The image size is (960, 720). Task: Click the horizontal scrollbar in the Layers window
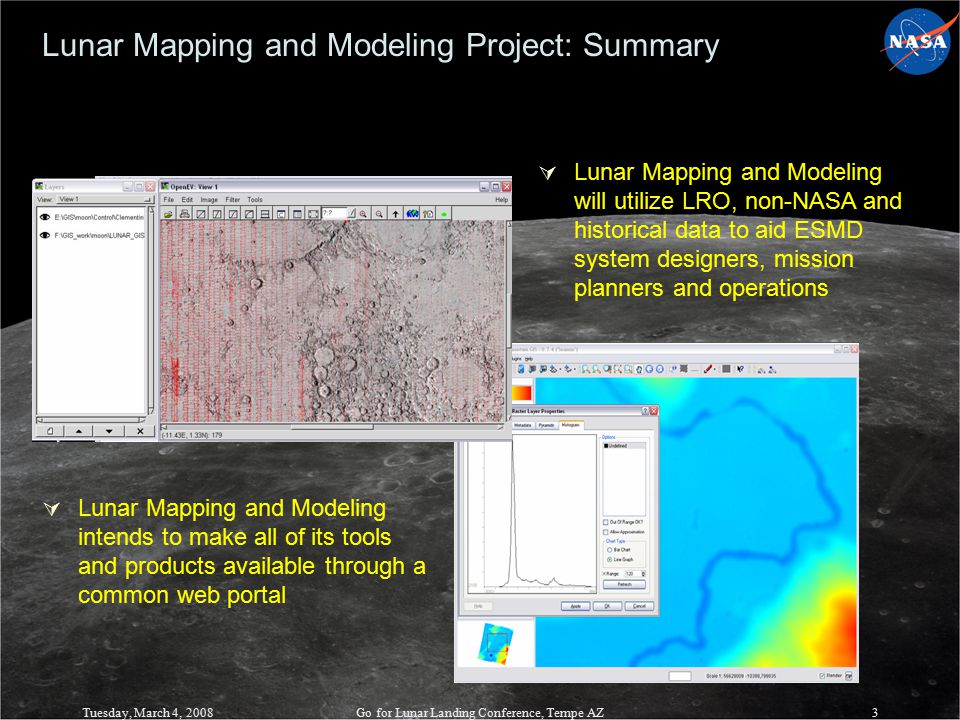[91, 420]
